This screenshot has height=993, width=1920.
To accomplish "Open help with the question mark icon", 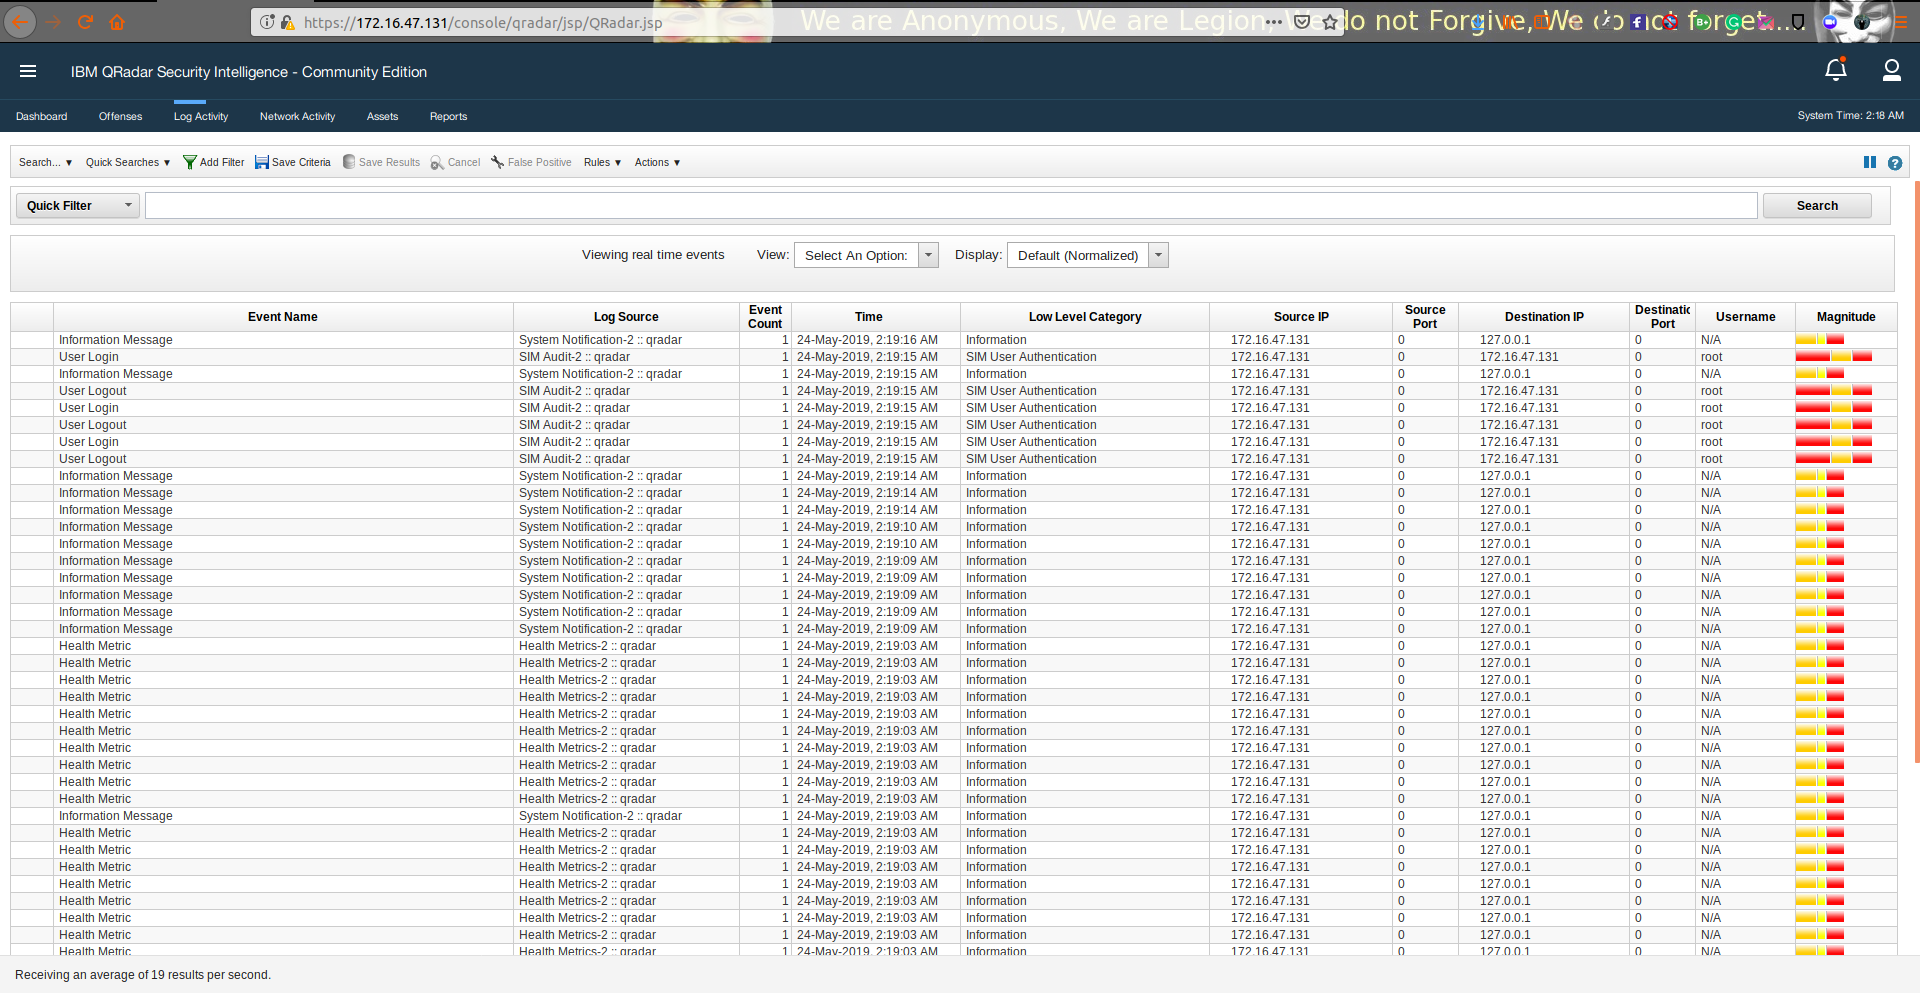I will 1895,162.
